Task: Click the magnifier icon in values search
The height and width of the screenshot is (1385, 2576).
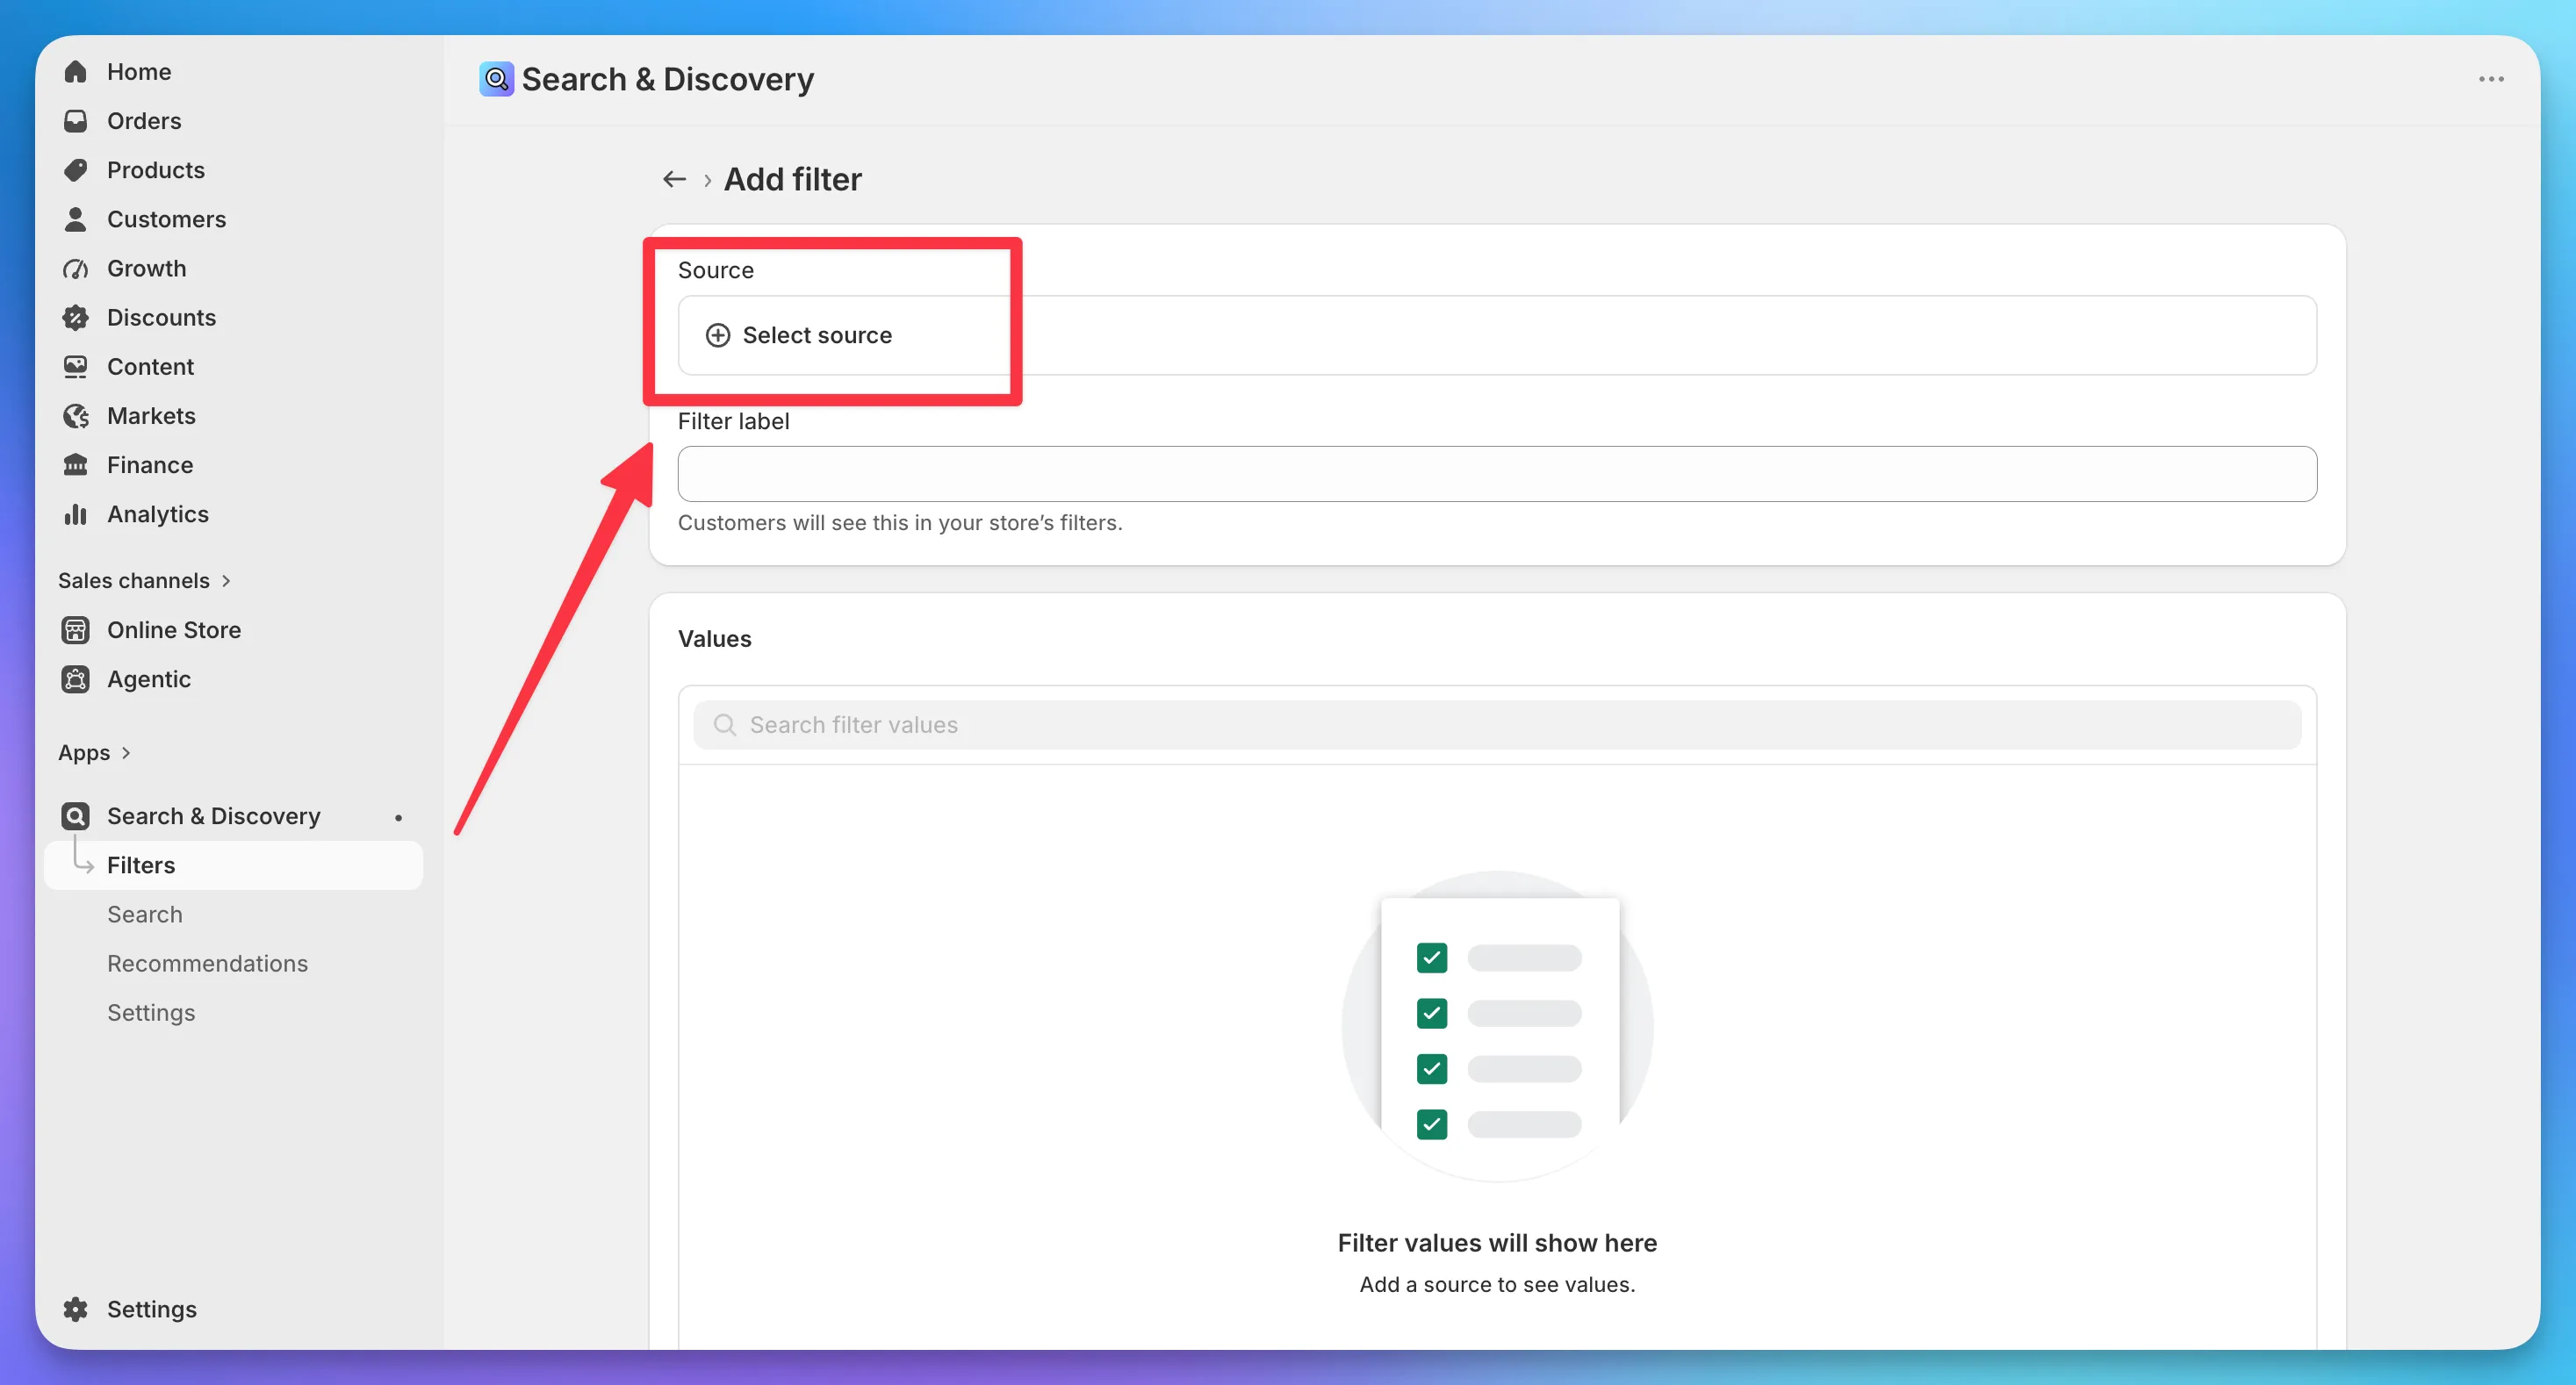Action: 725,725
